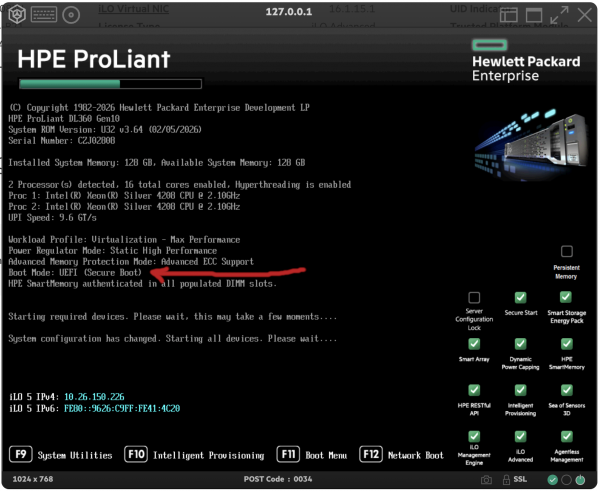
Task: Click the Proc 1: Intel Xeon Silver line
Action: (x=124, y=196)
